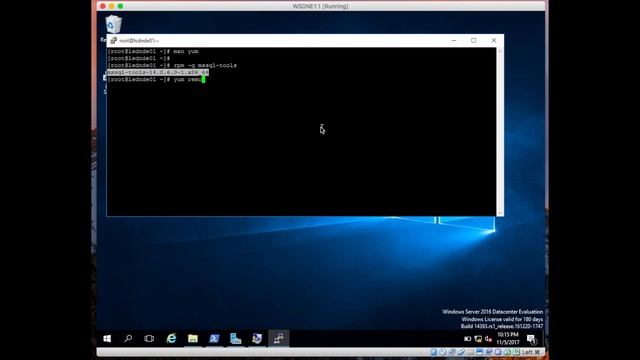
Task: Open the Recycle Bin desktop icon
Action: point(113,24)
